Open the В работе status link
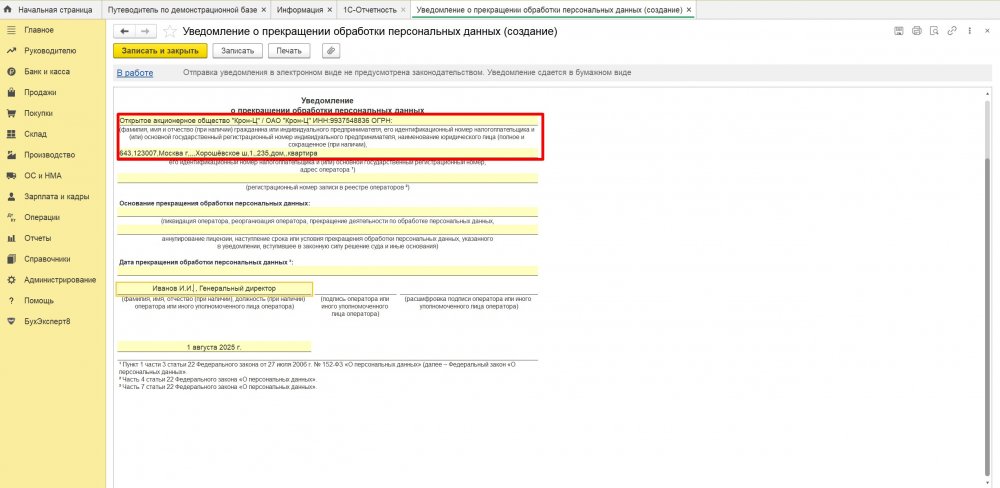 click(135, 73)
